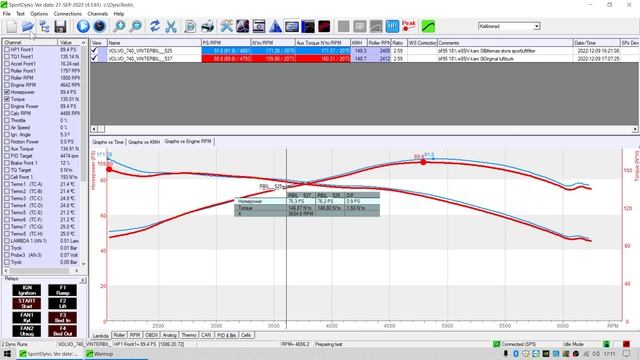640x360 pixels.
Task: Open the Help menu
Action: click(x=119, y=13)
